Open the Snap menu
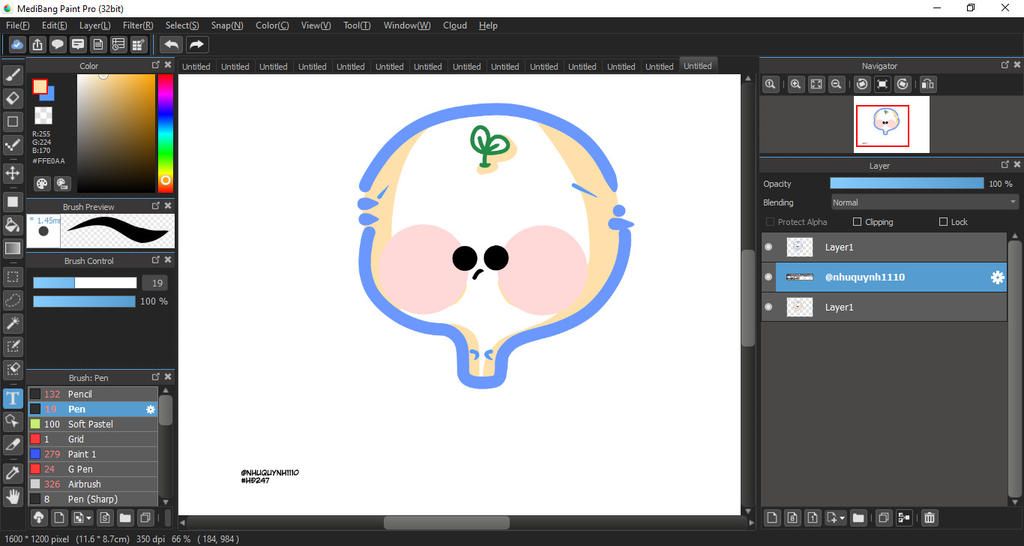This screenshot has height=546, width=1024. 227,25
